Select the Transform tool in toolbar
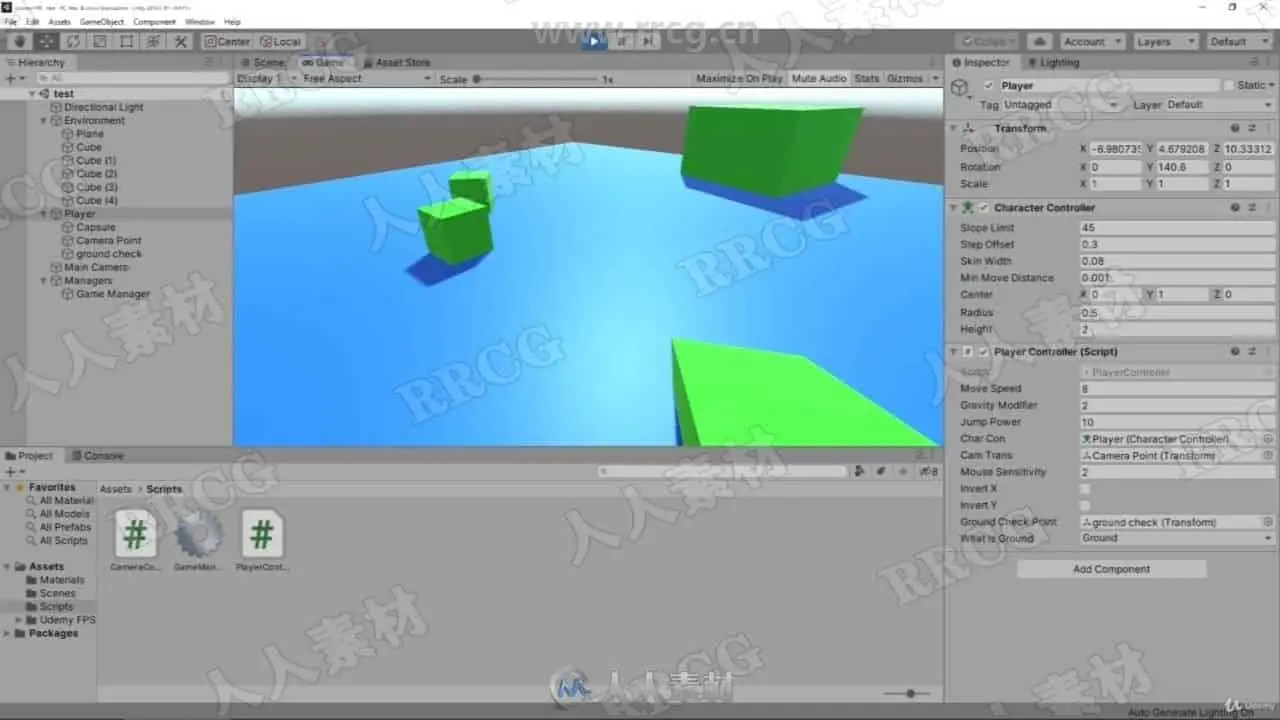 pos(153,41)
